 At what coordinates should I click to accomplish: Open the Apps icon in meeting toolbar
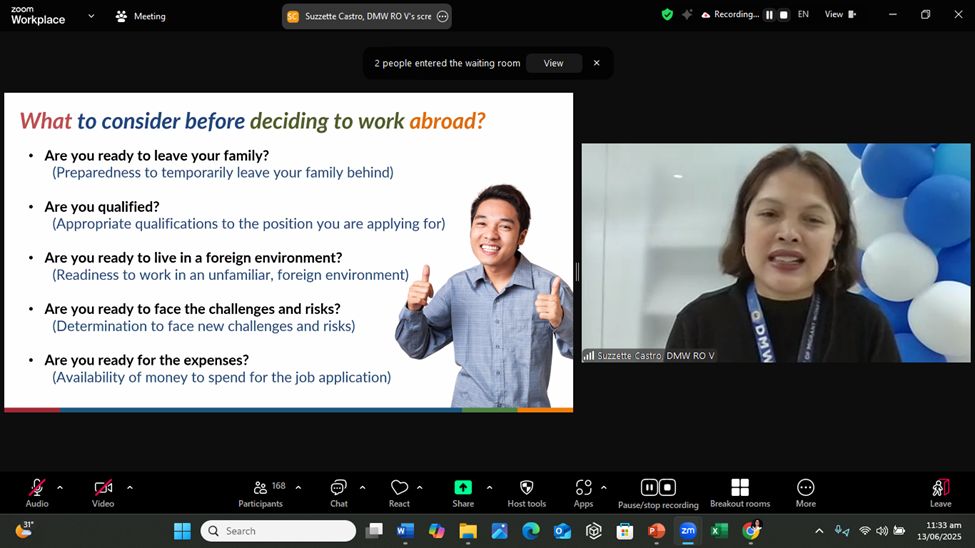tap(583, 488)
